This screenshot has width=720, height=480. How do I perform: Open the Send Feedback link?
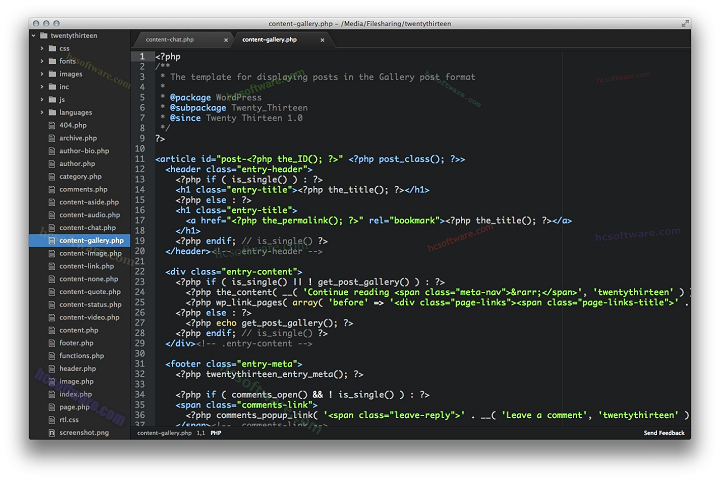pyautogui.click(x=664, y=433)
